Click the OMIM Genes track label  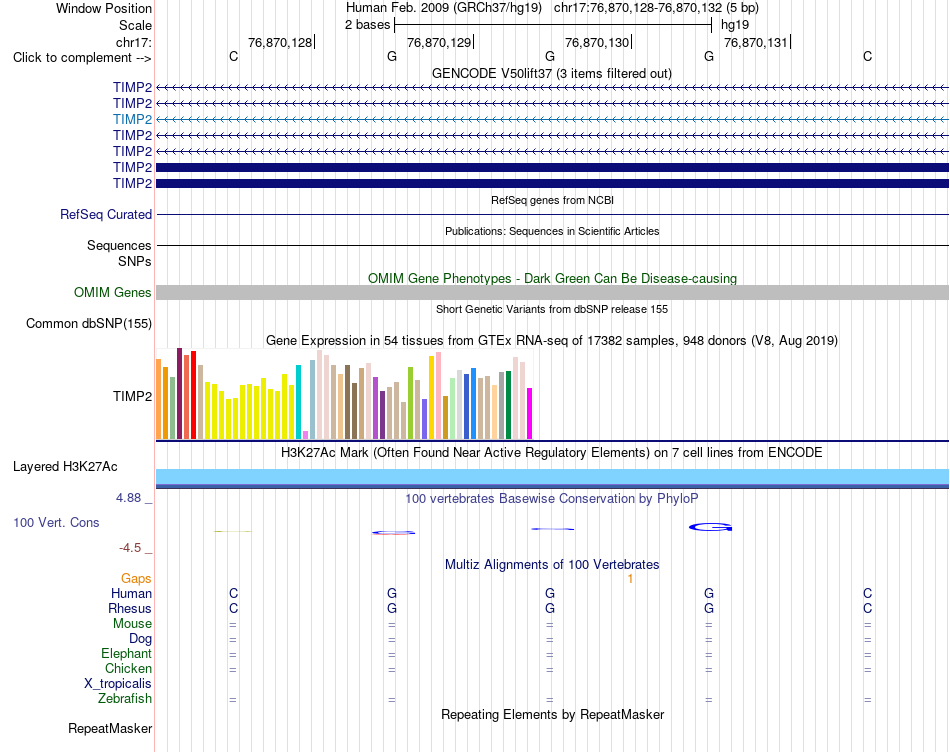pyautogui.click(x=112, y=293)
